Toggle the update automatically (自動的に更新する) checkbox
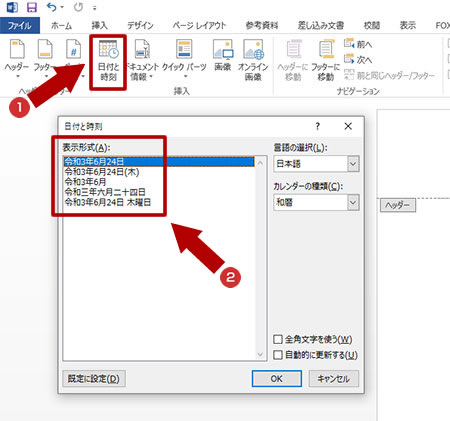The width and height of the screenshot is (450, 421). coord(278,355)
